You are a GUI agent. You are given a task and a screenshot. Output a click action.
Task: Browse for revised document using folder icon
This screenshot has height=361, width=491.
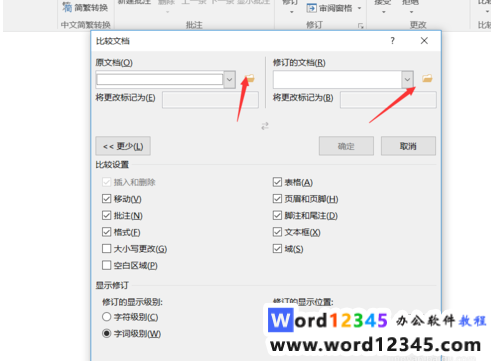[x=427, y=78]
